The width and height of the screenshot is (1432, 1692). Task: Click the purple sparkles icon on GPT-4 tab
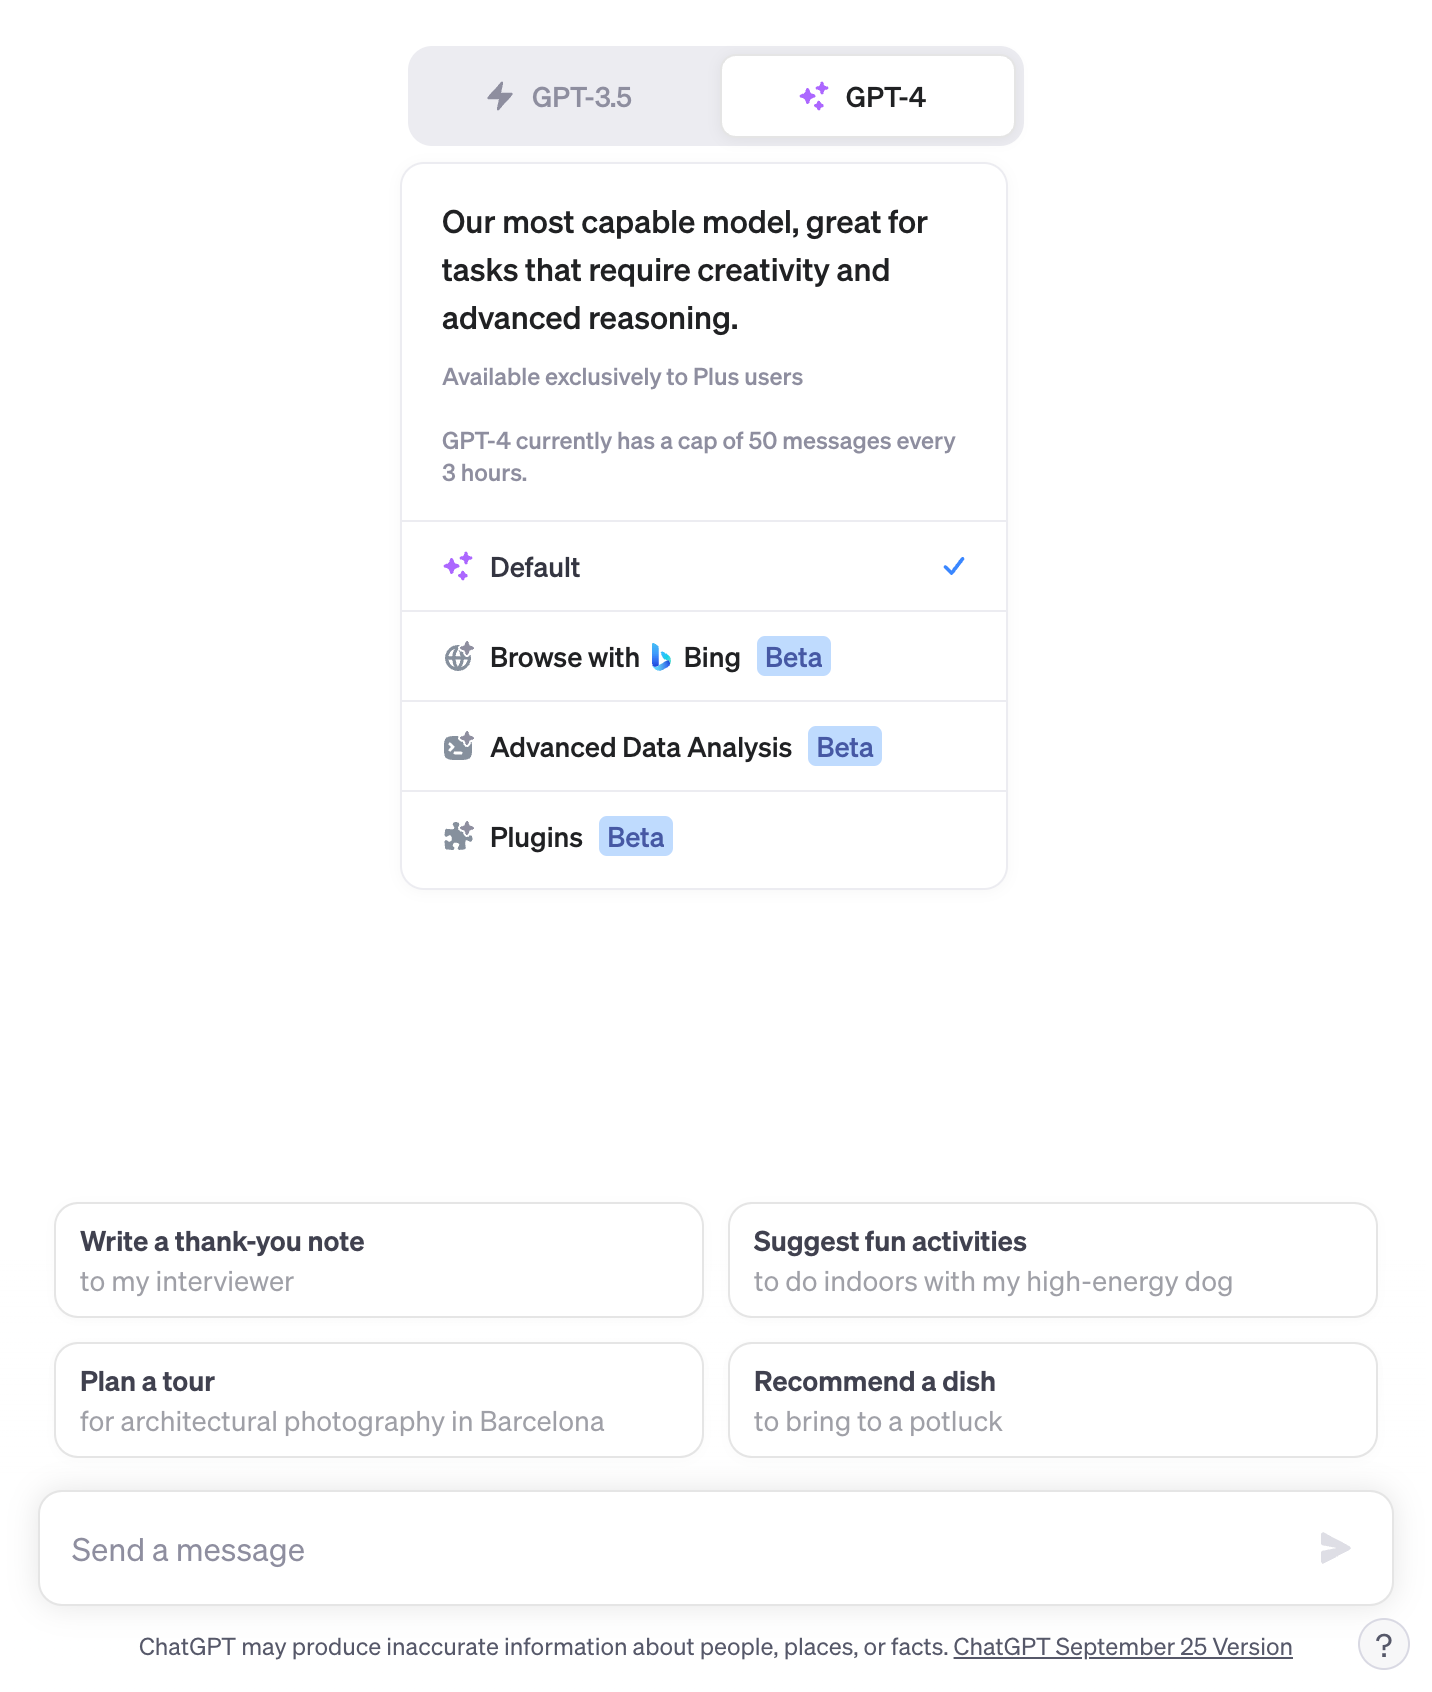[814, 97]
